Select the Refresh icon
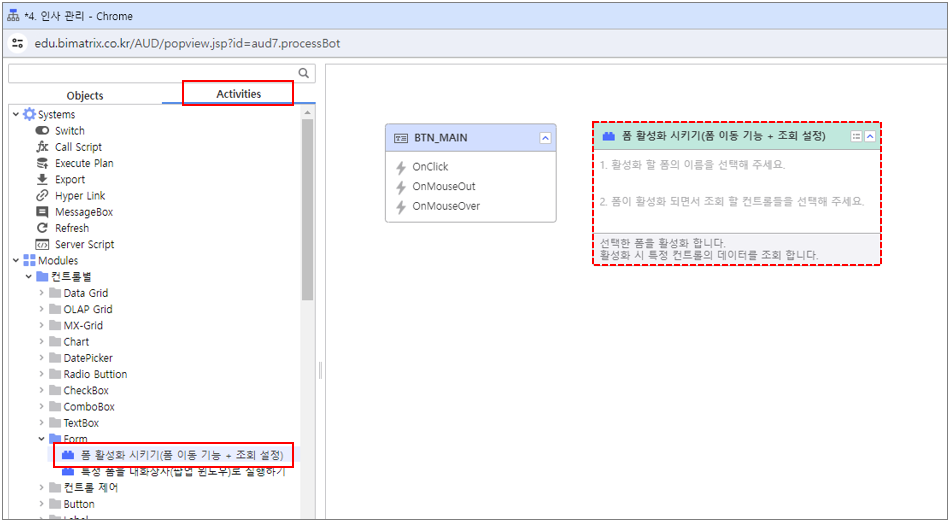The image size is (950, 521). [42, 228]
